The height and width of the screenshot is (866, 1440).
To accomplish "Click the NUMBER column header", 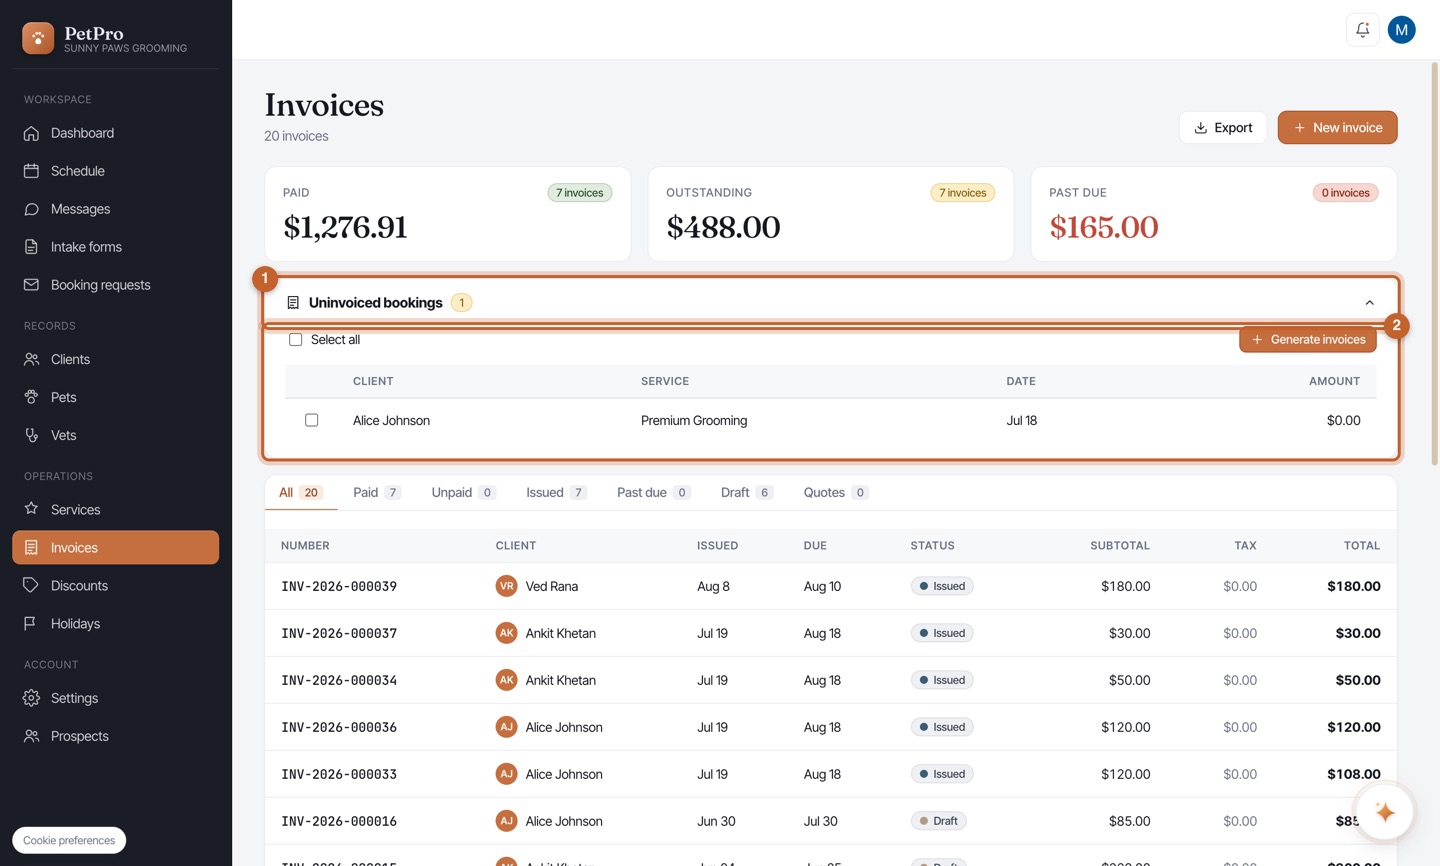I will (x=305, y=546).
